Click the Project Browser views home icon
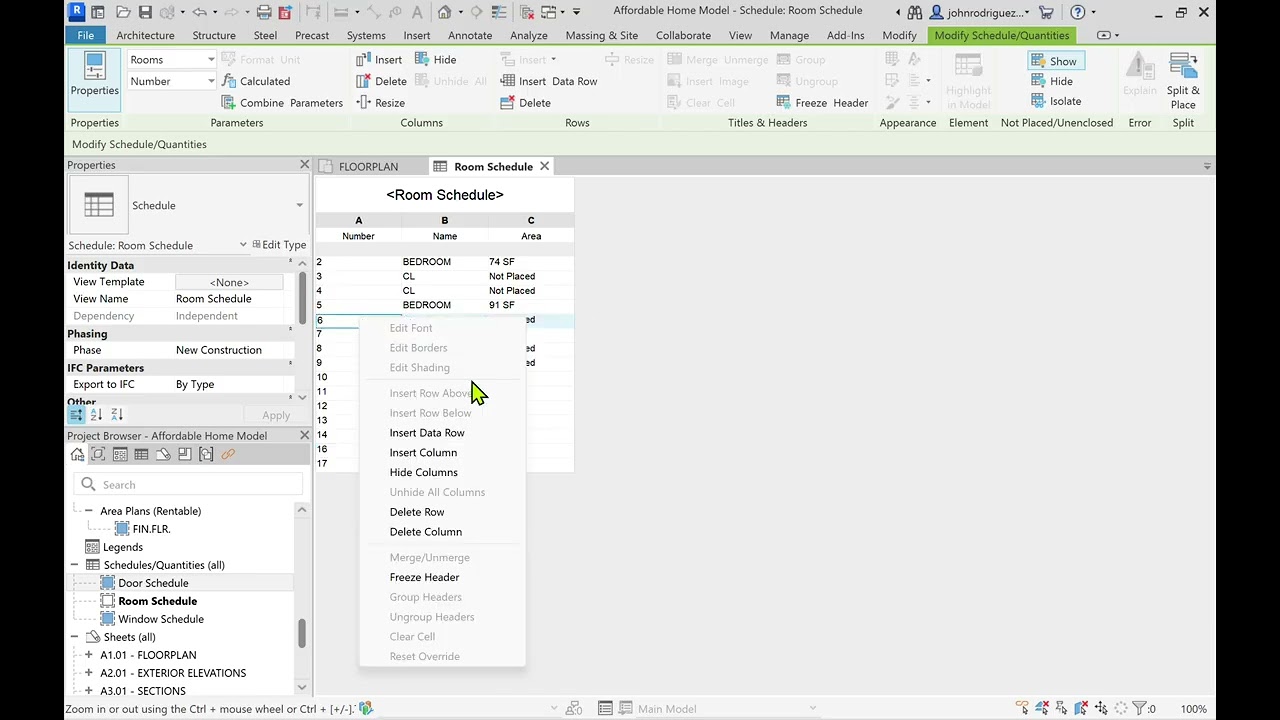Viewport: 1280px width, 720px height. [77, 454]
